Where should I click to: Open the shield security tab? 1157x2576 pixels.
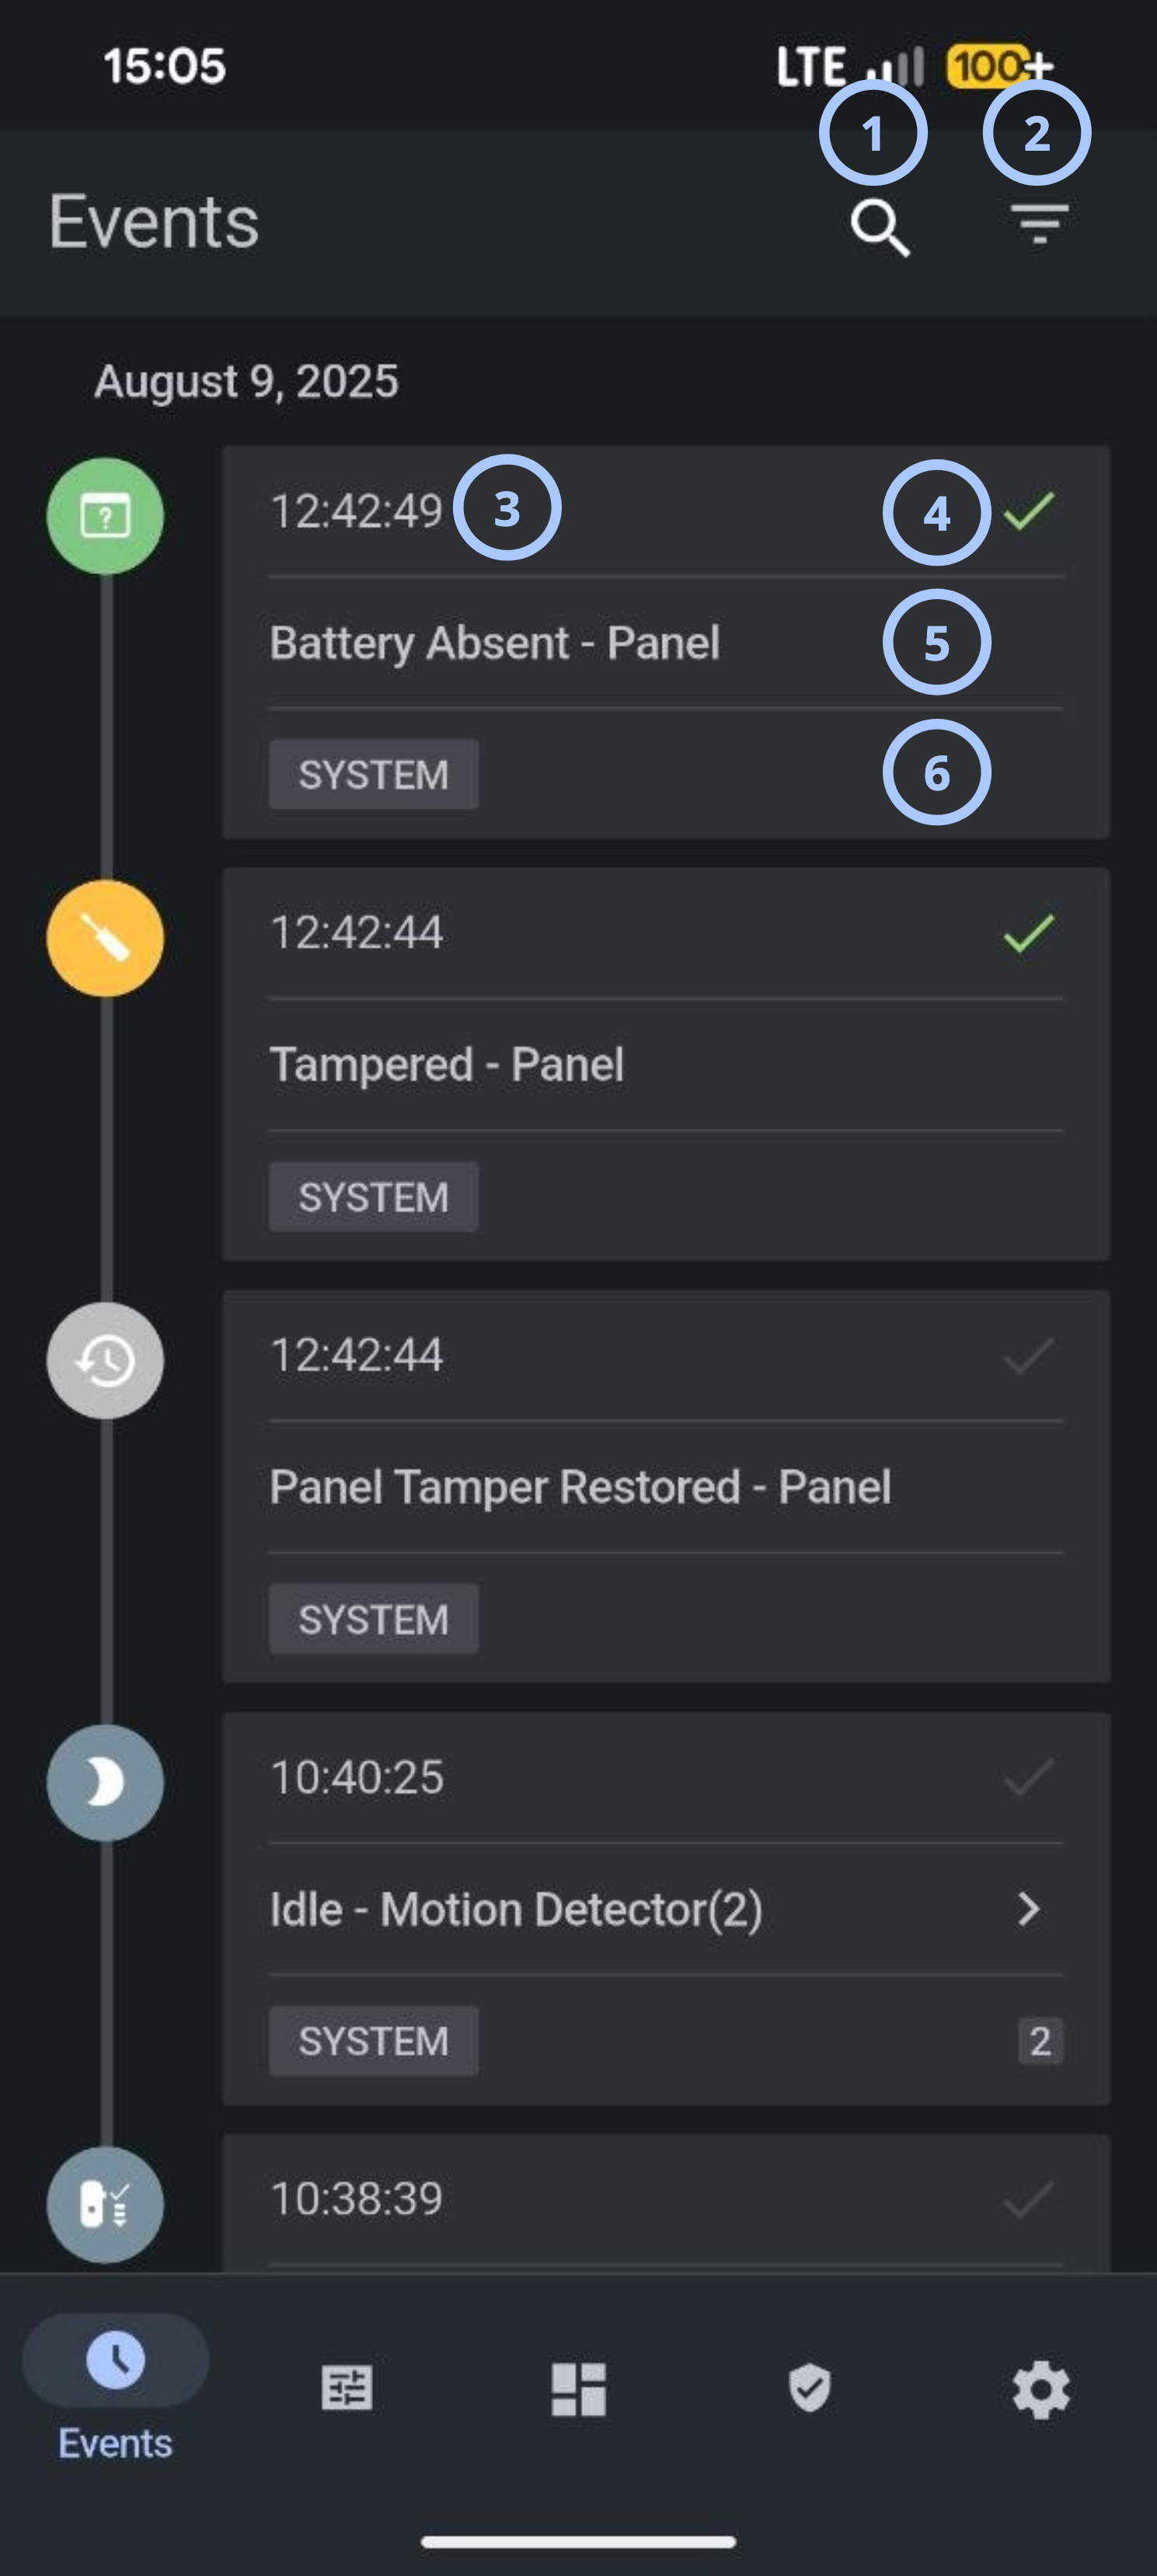[x=809, y=2389]
